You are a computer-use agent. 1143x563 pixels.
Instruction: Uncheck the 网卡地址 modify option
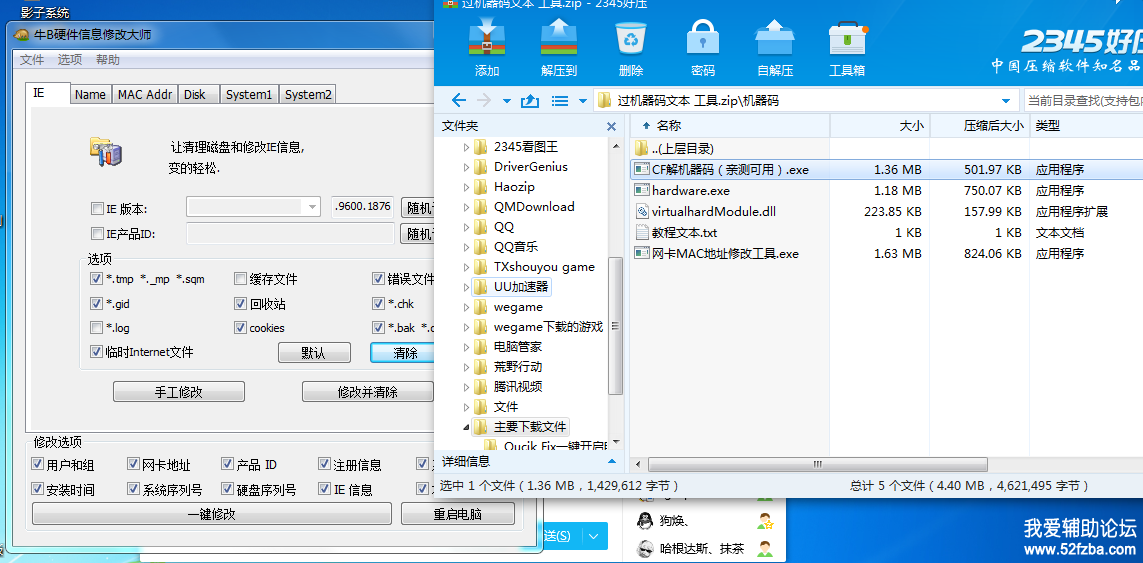(133, 464)
